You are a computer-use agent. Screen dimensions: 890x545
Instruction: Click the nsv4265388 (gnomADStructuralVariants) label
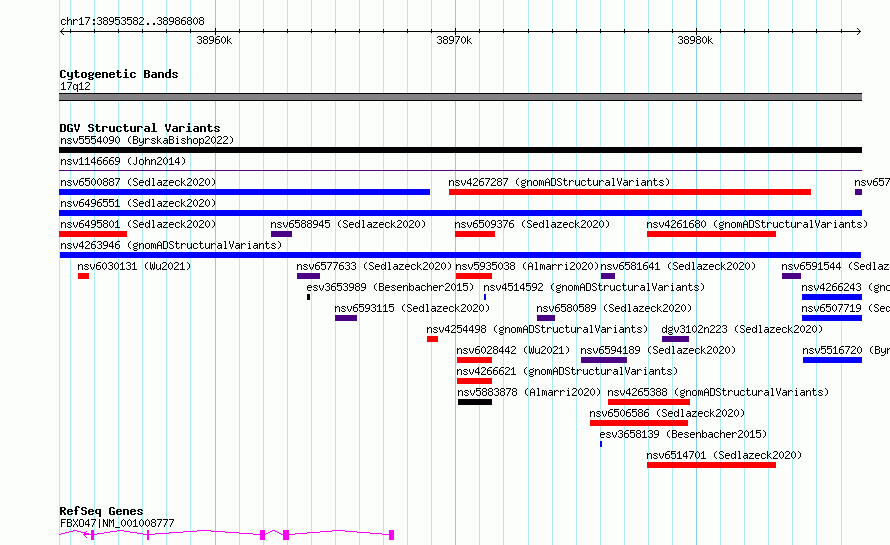[x=718, y=392]
